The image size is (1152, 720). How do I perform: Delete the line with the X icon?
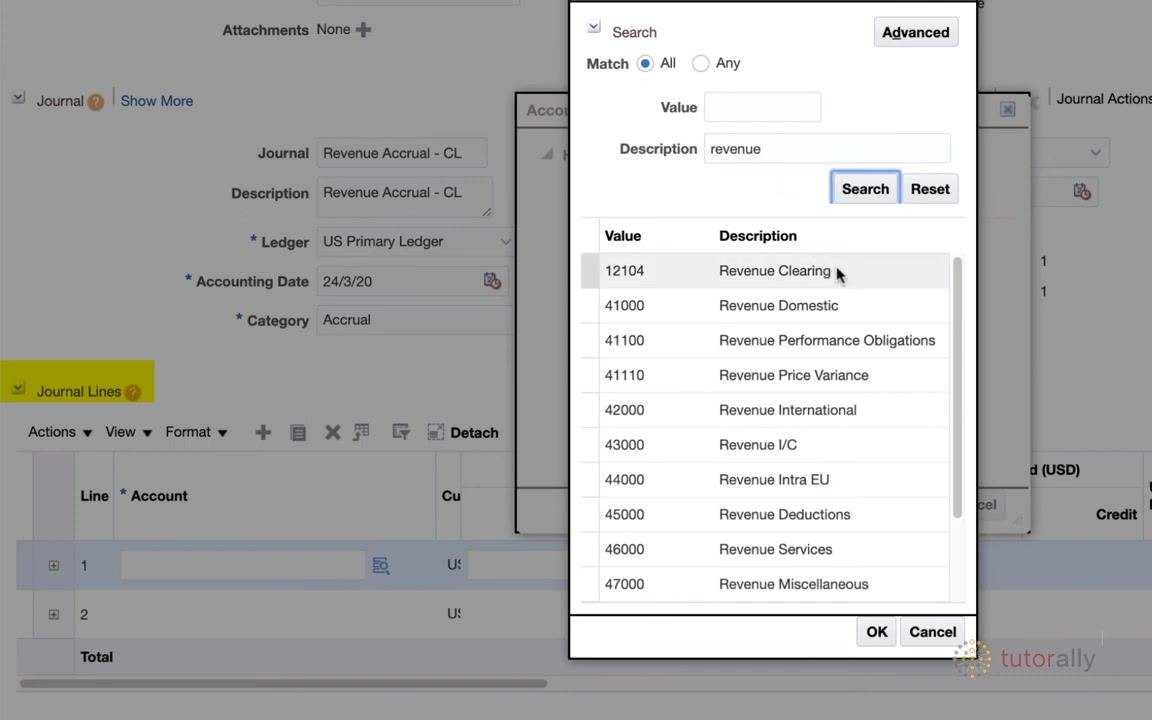[332, 432]
